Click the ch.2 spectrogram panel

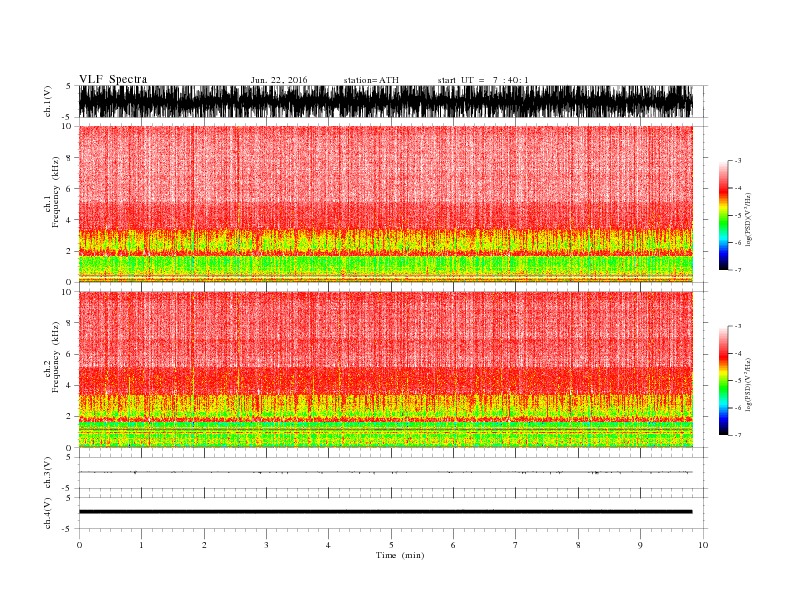pos(386,370)
